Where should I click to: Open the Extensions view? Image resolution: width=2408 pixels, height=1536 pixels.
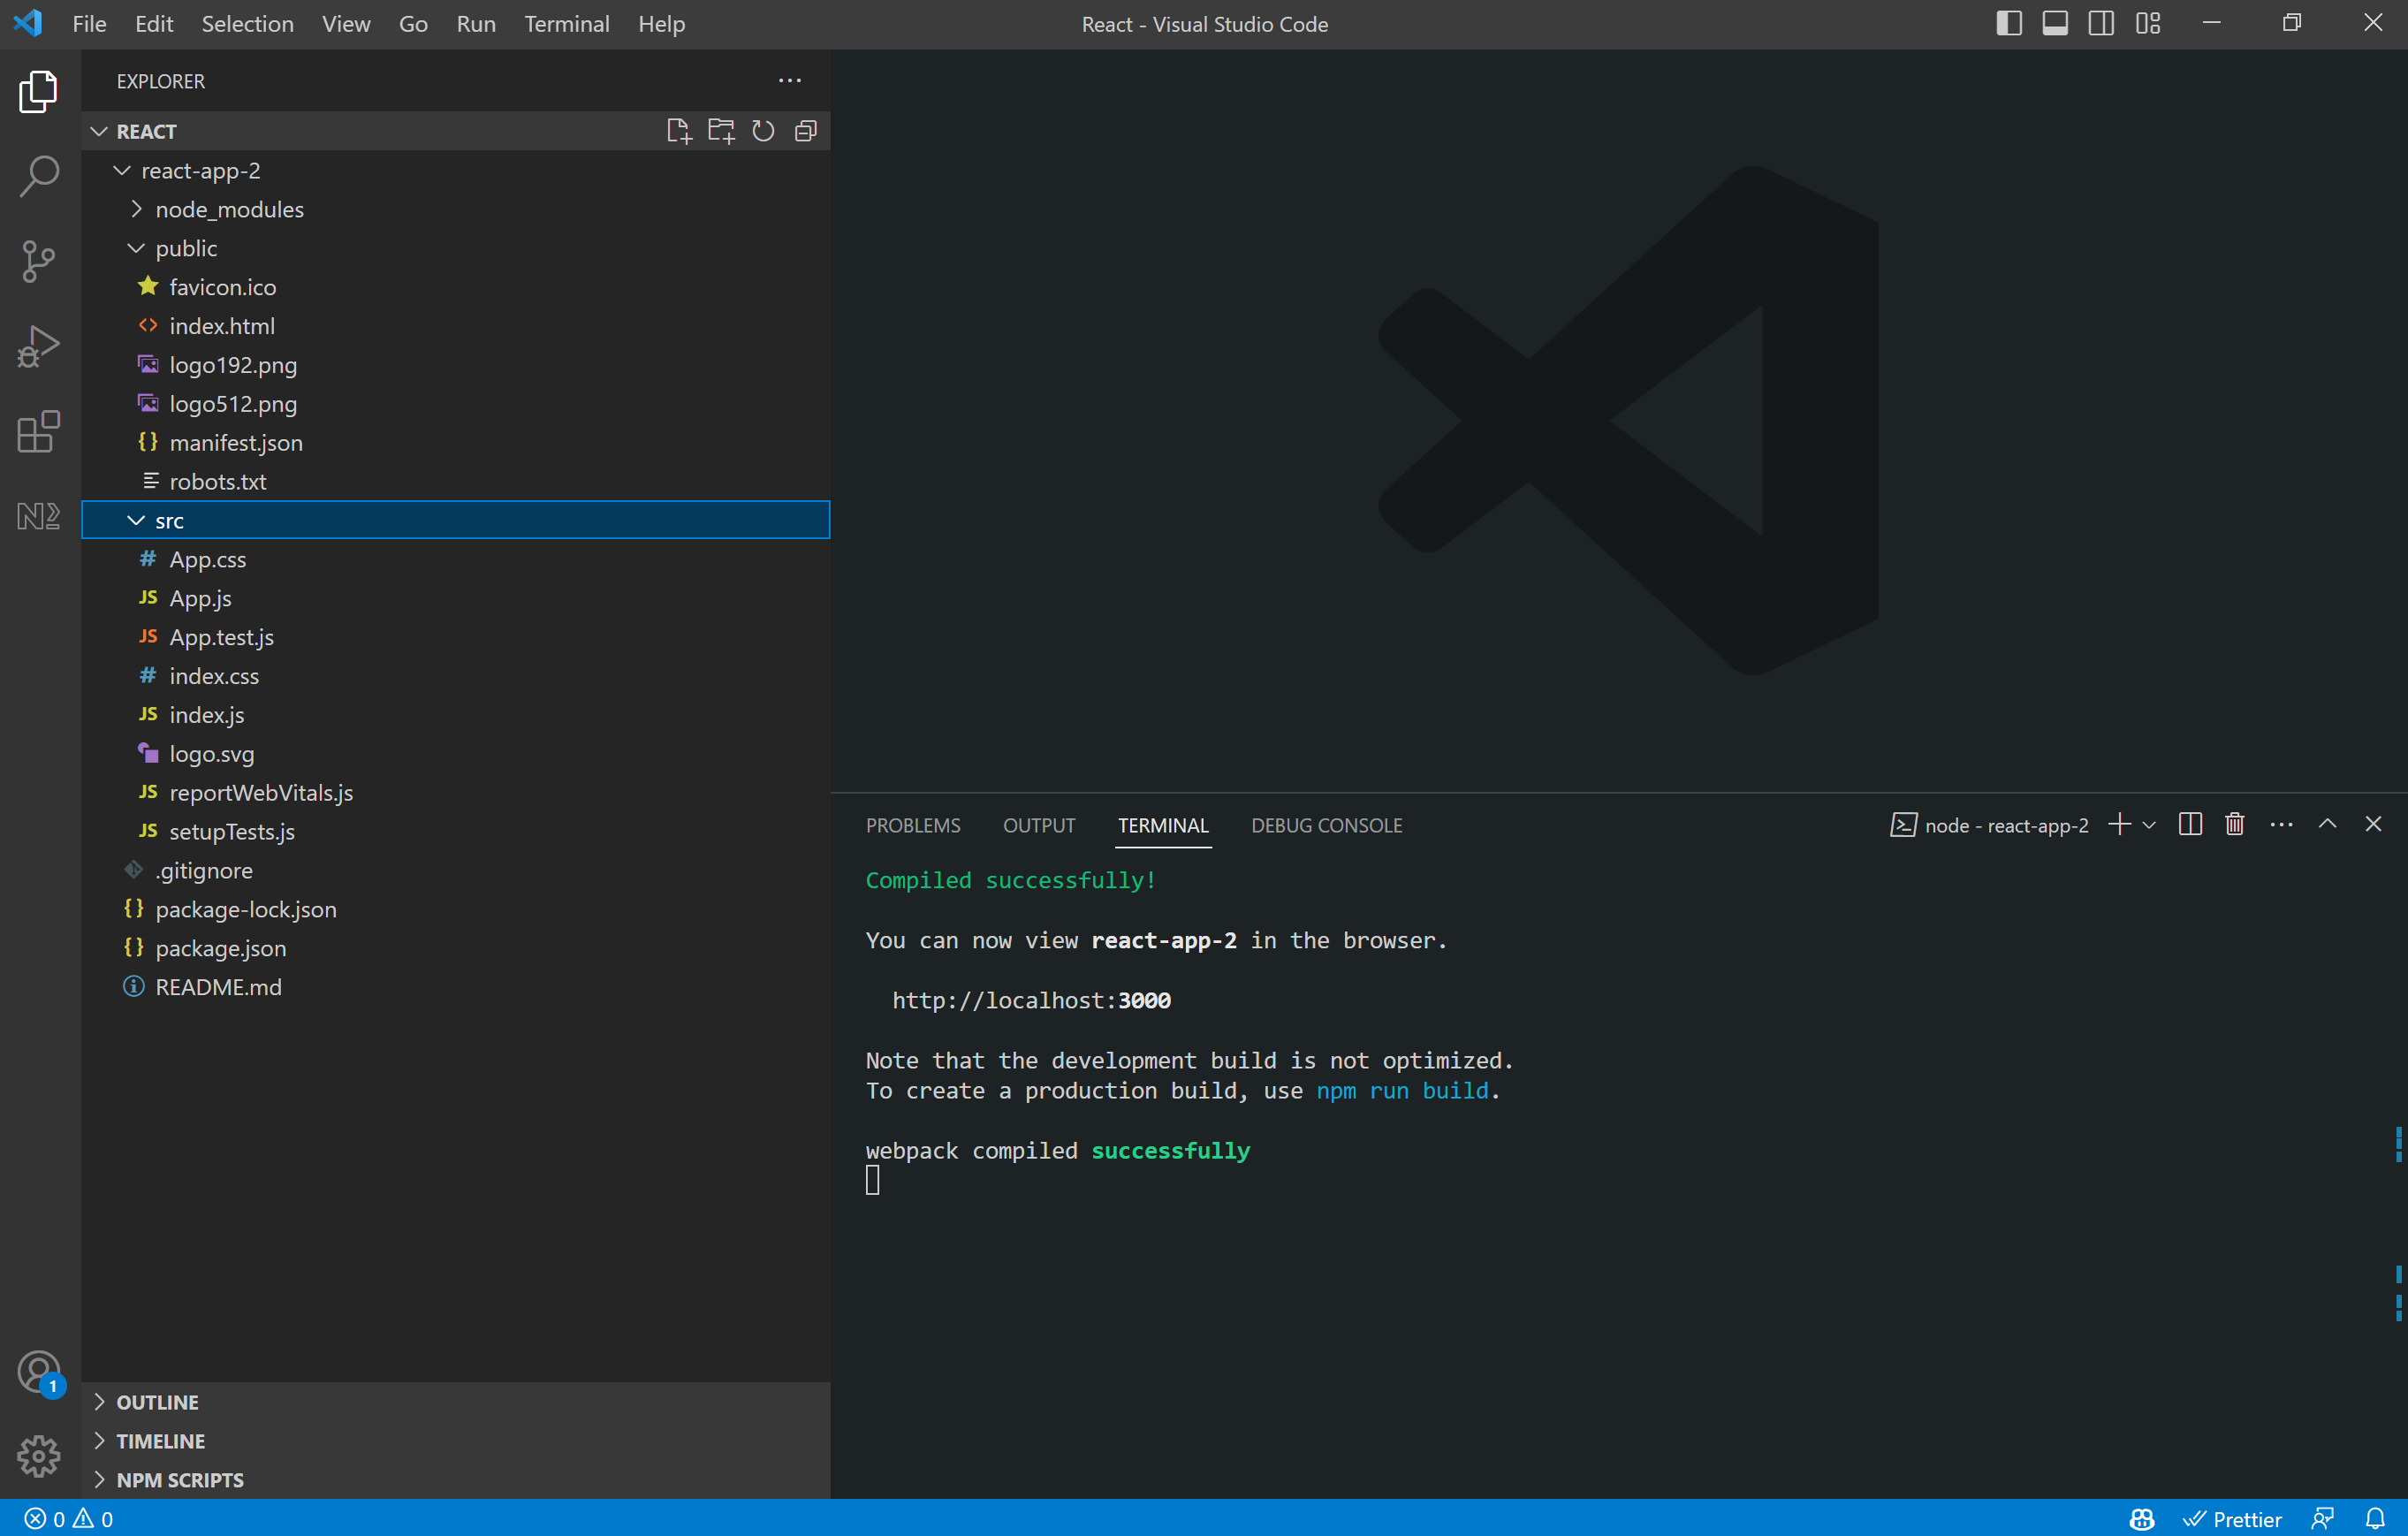tap(39, 431)
